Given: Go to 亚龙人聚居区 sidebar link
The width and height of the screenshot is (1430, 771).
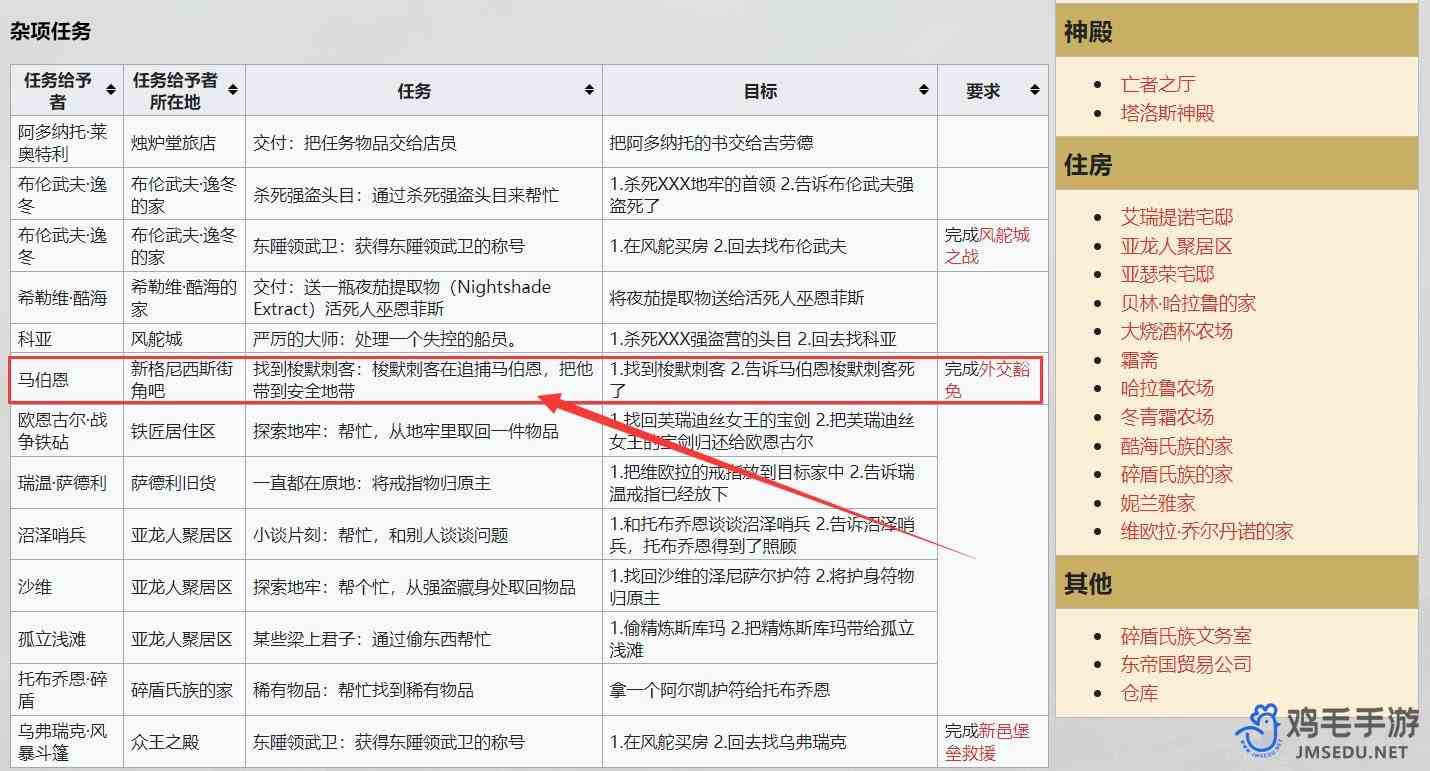Looking at the screenshot, I should tap(1176, 246).
